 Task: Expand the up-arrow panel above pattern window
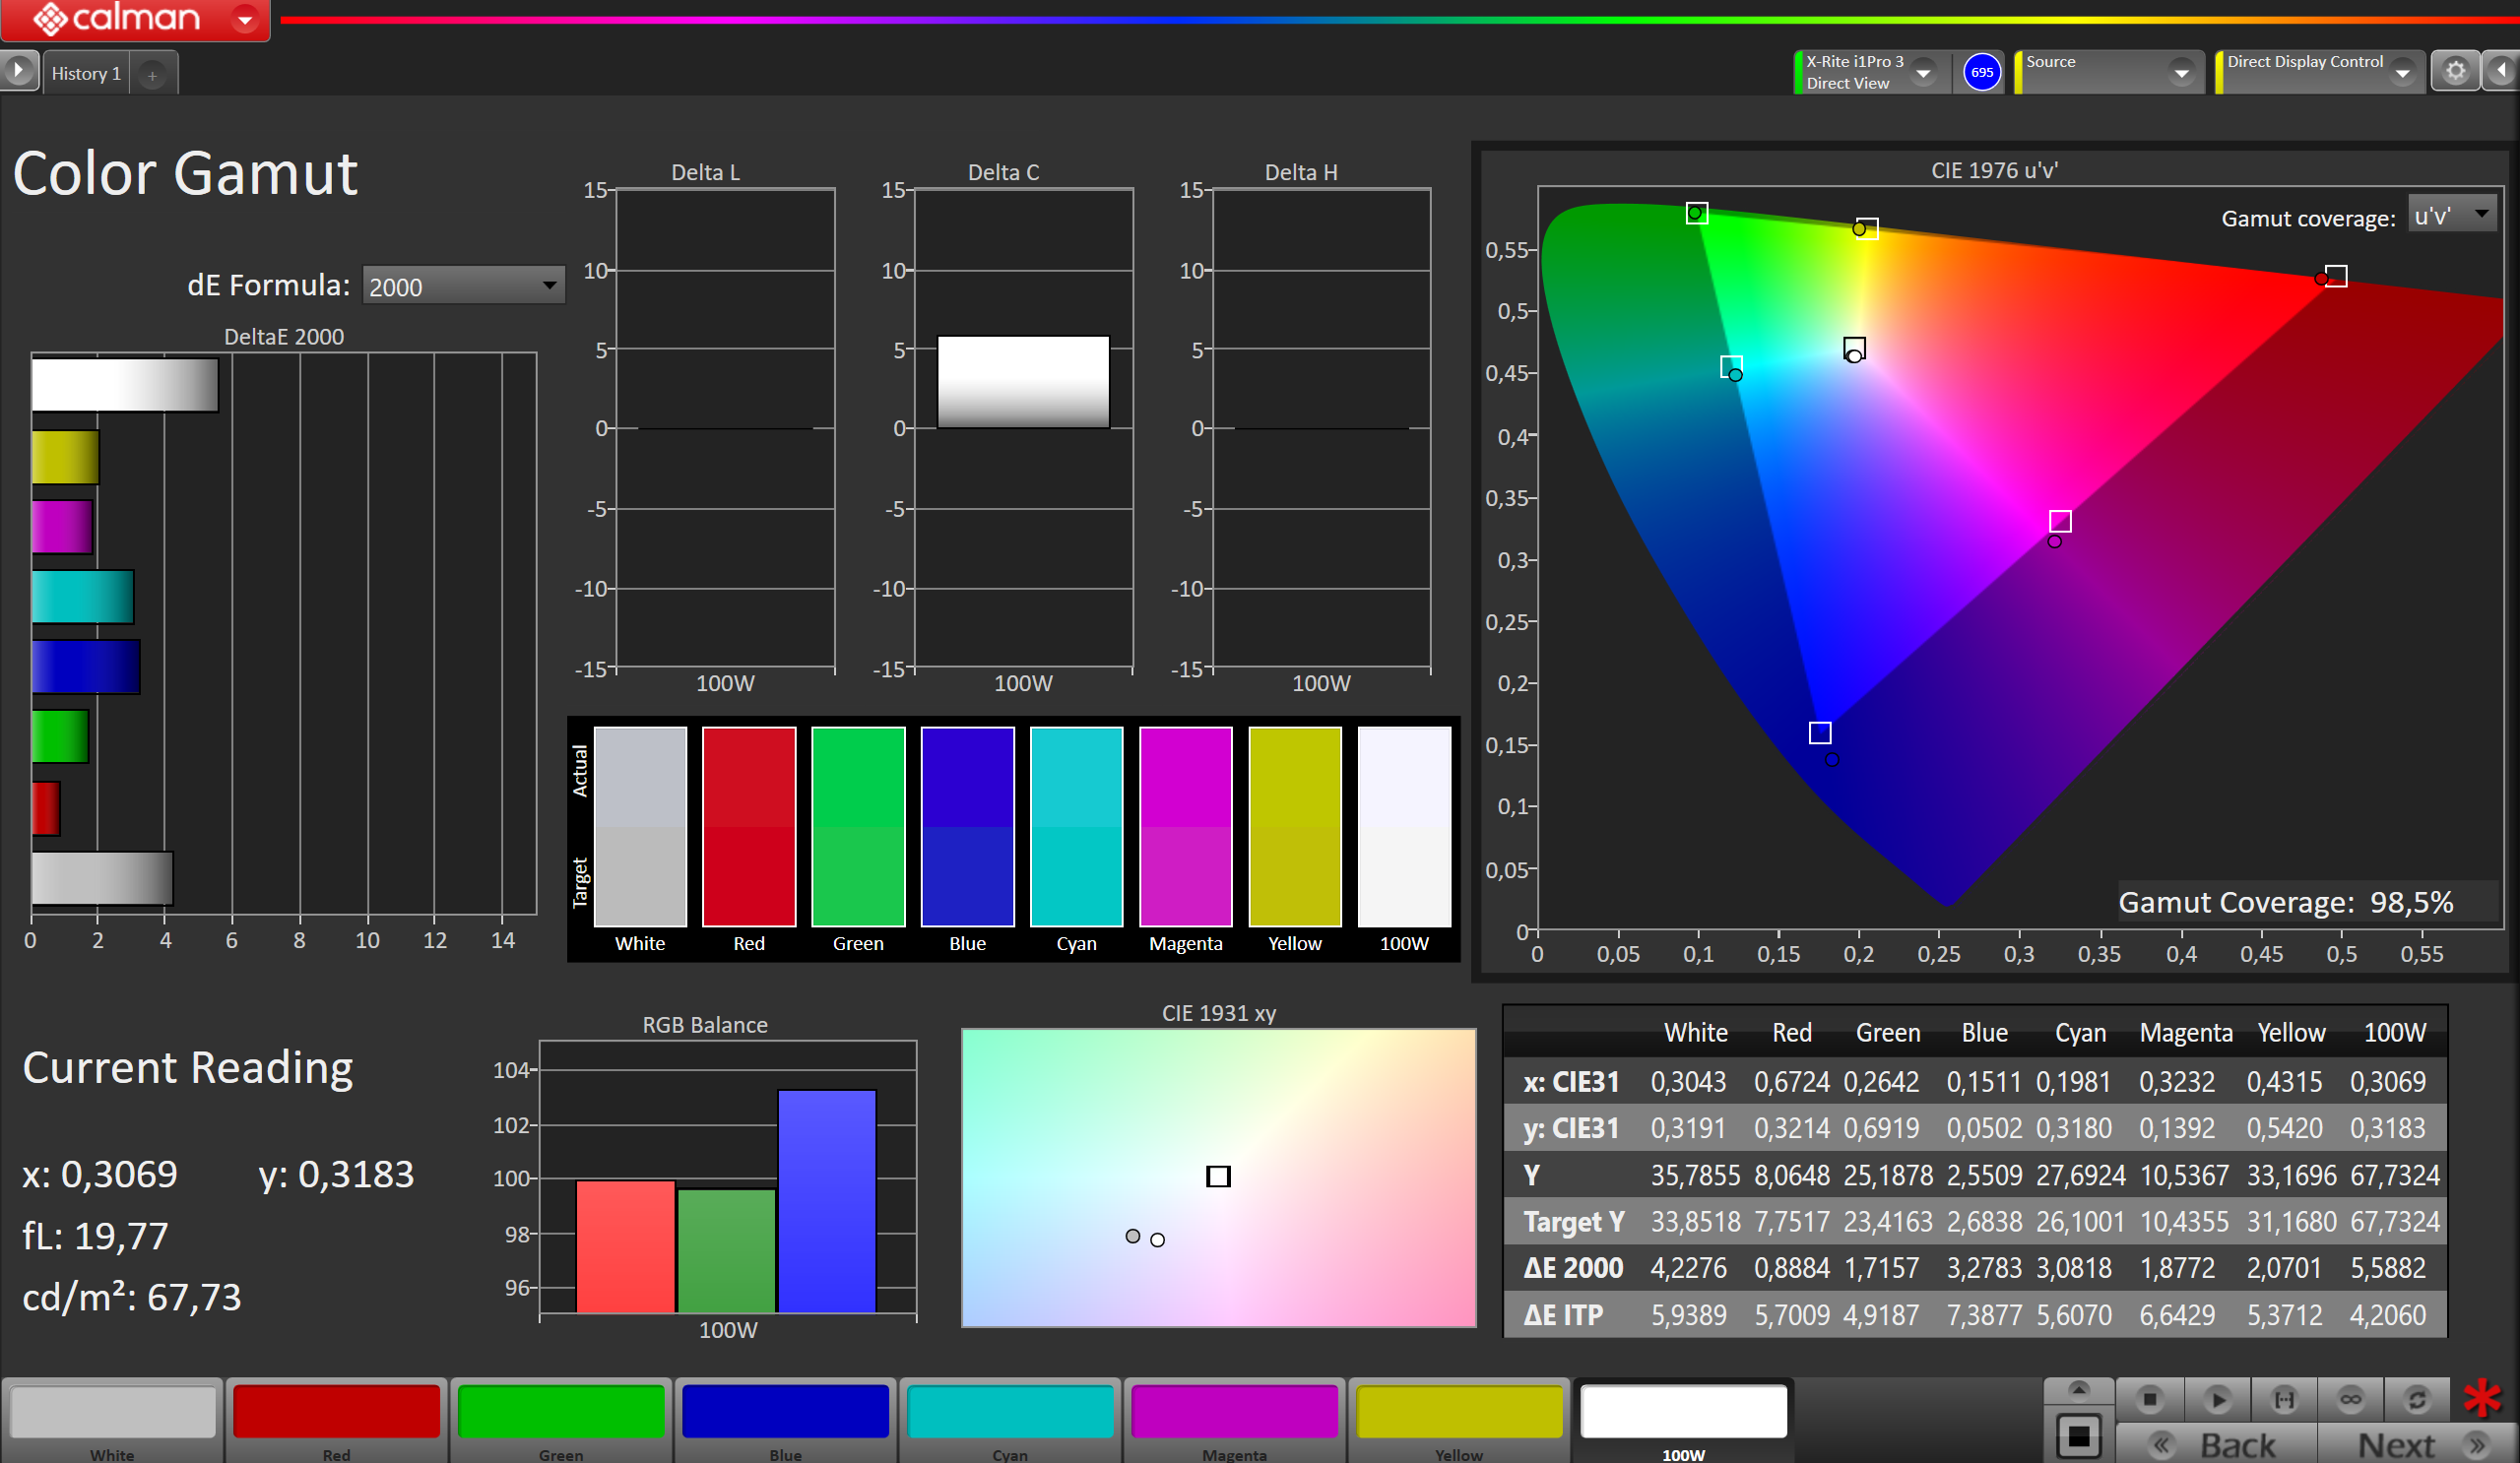pos(2078,1390)
